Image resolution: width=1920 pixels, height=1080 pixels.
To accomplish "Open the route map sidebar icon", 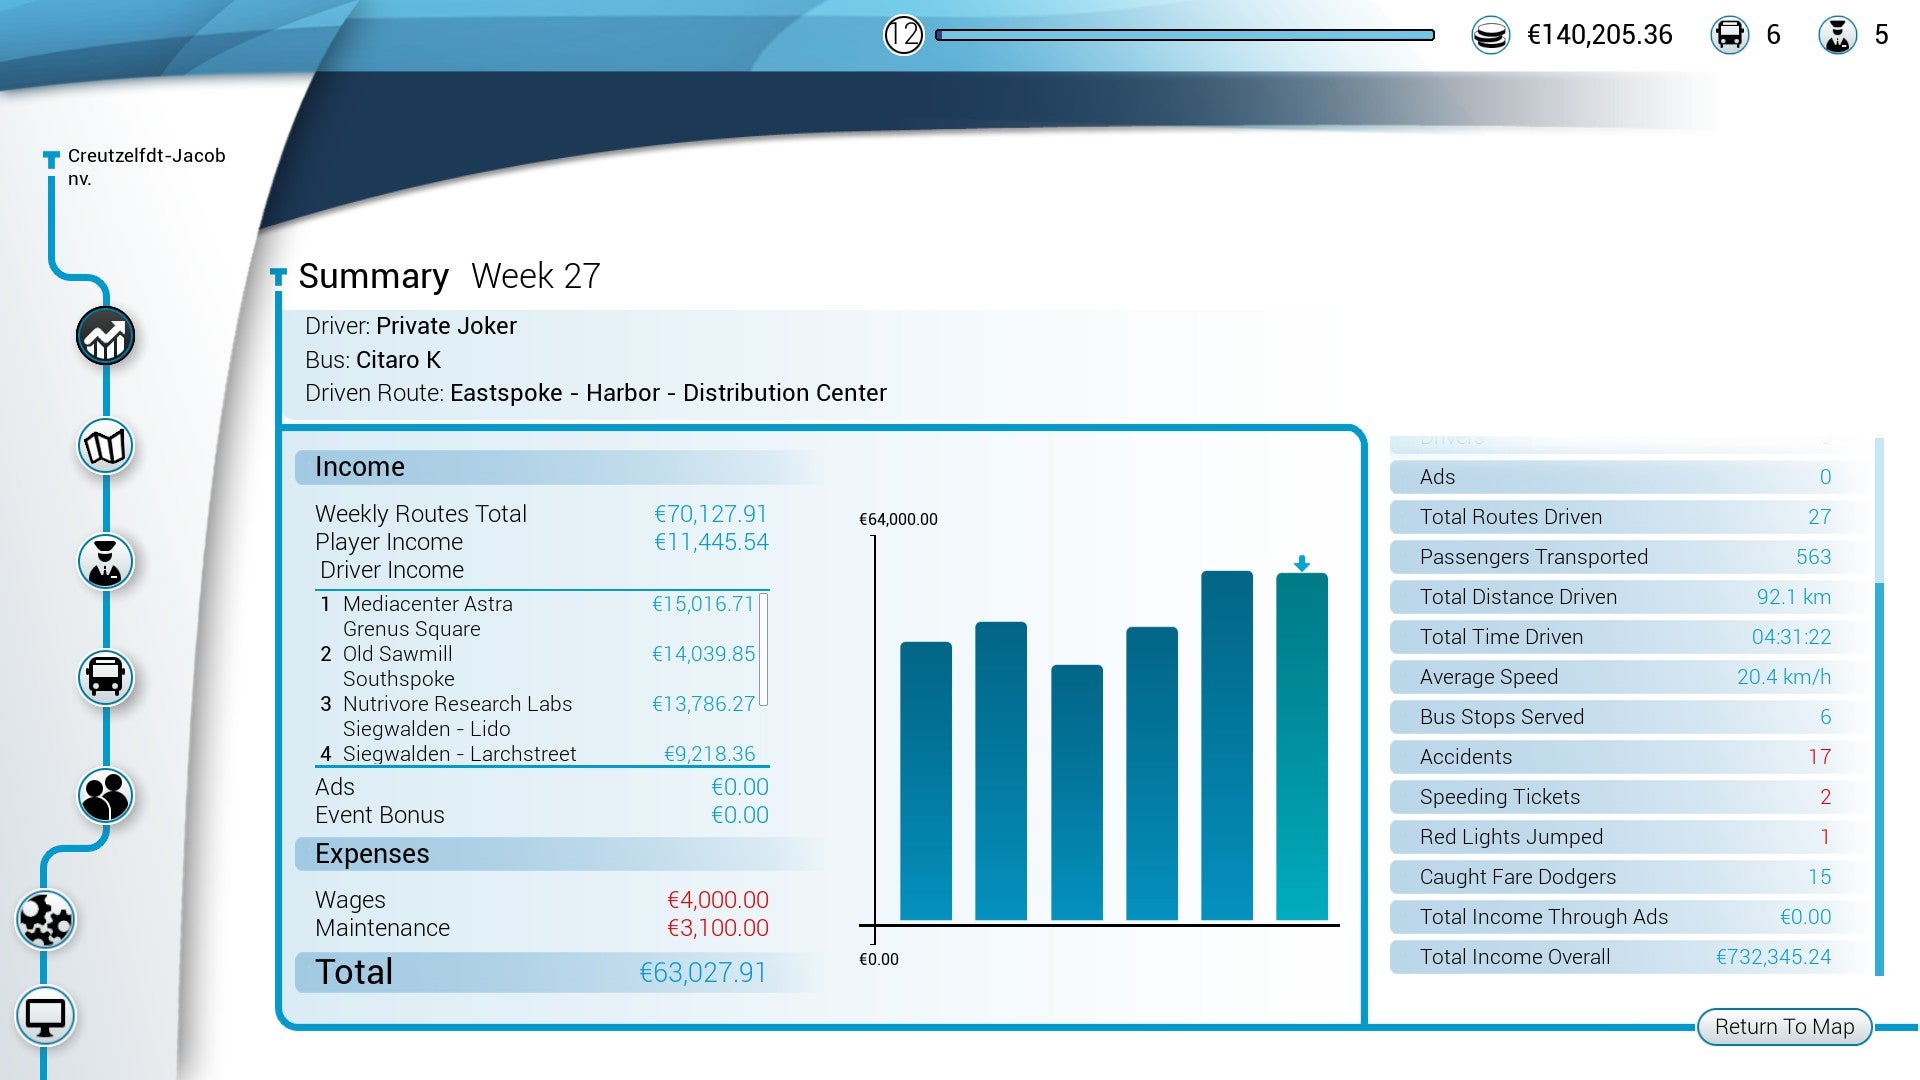I will tap(105, 447).
